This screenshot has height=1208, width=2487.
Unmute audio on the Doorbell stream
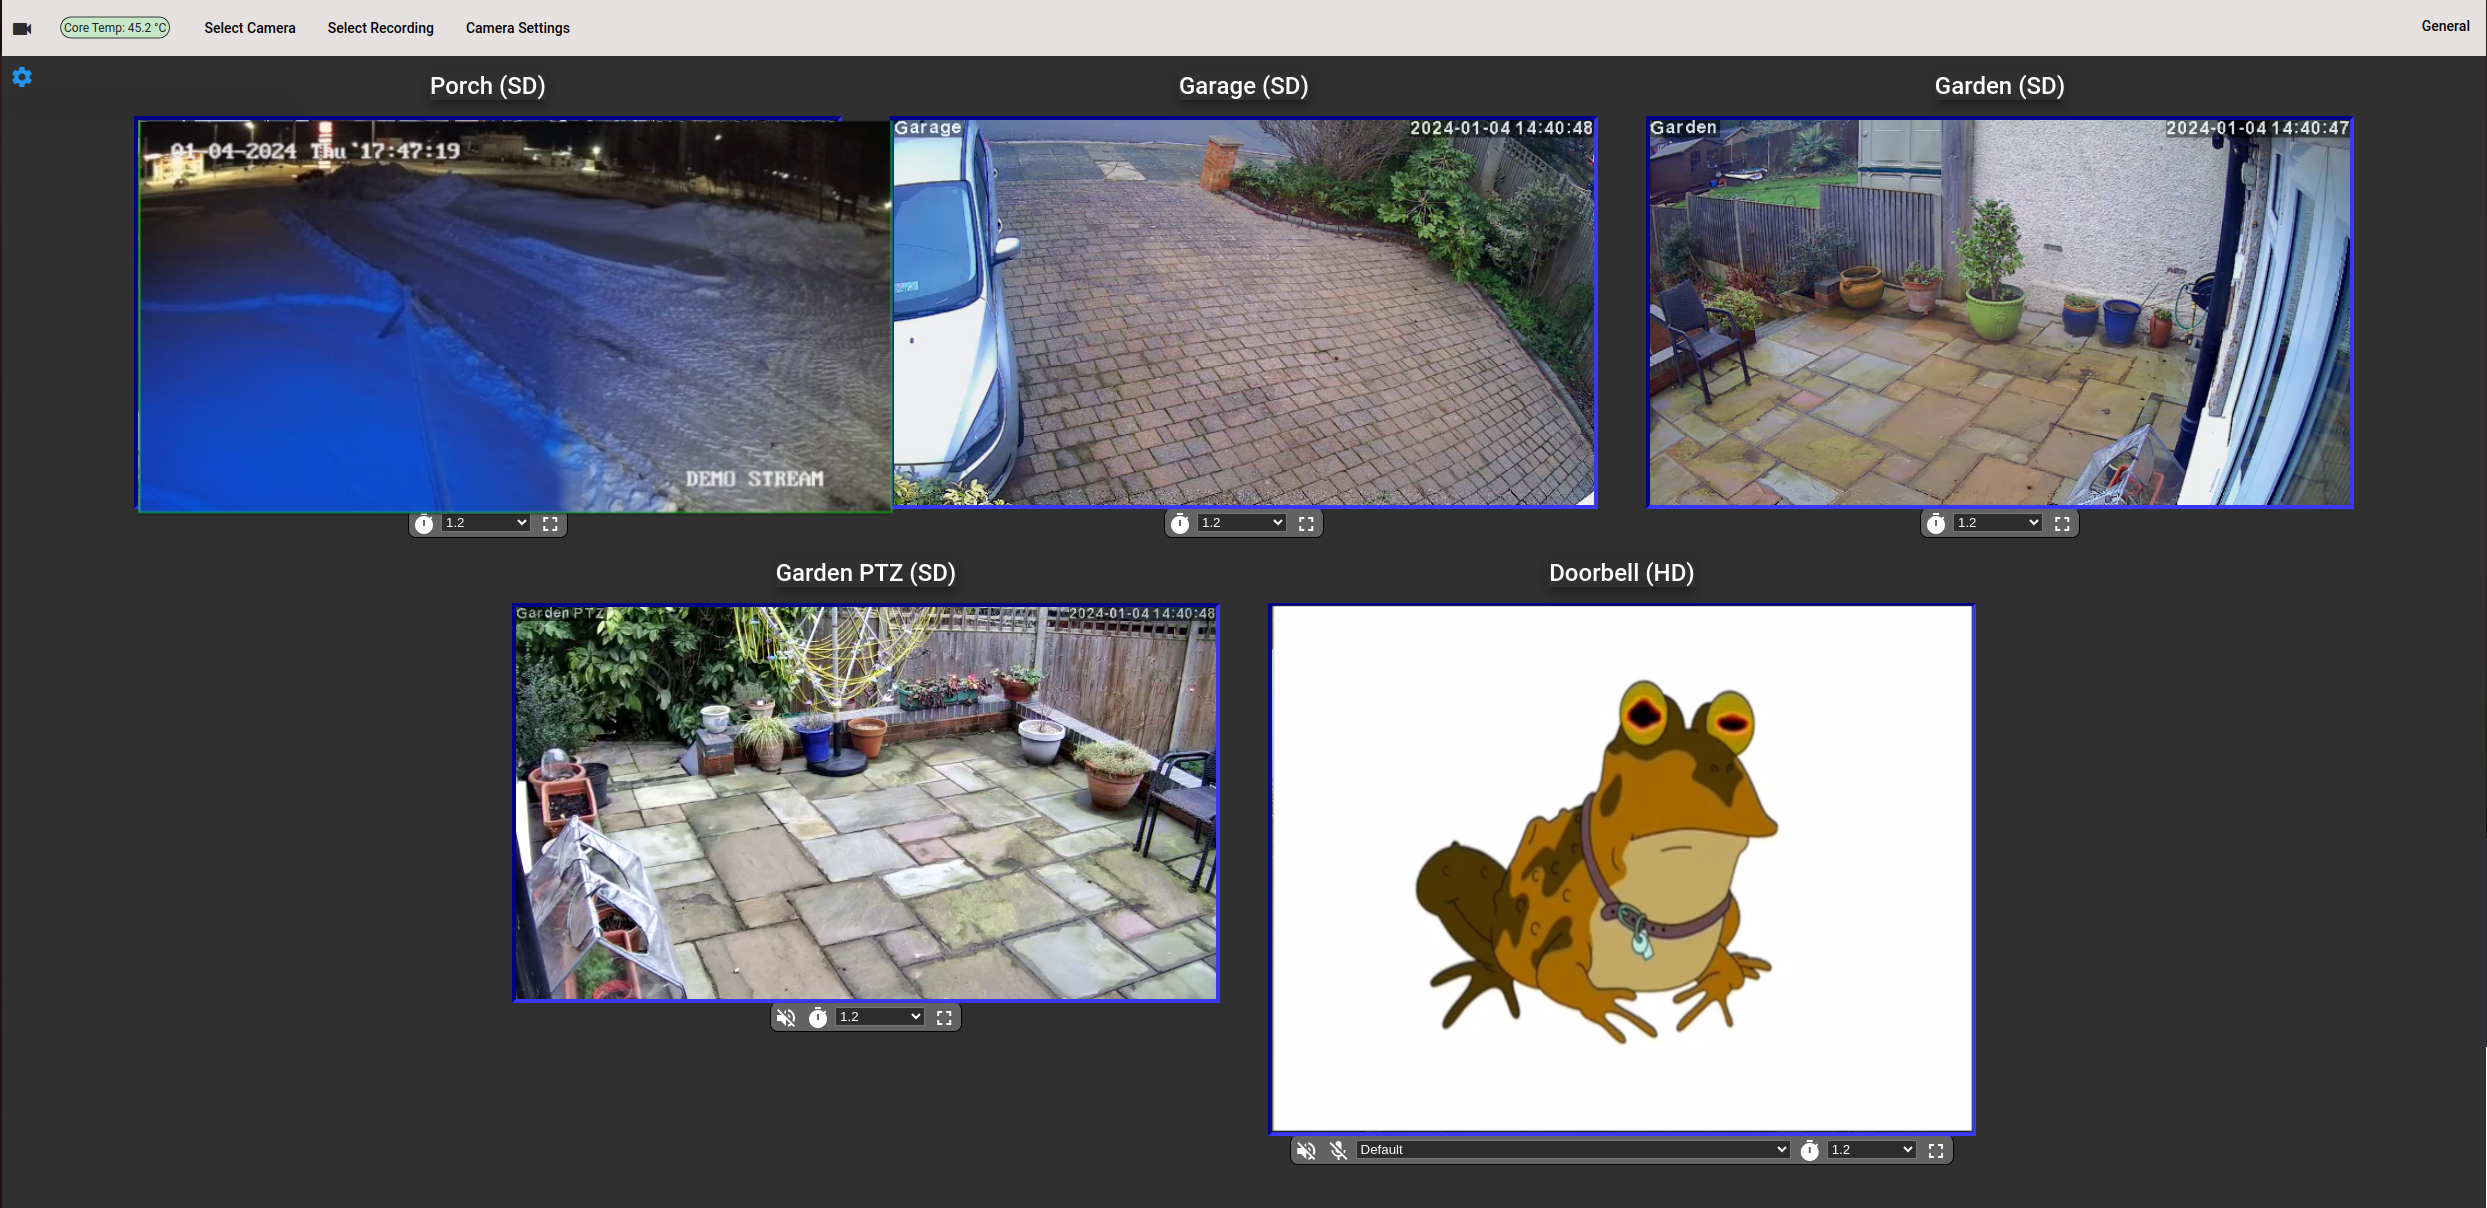coord(1306,1150)
